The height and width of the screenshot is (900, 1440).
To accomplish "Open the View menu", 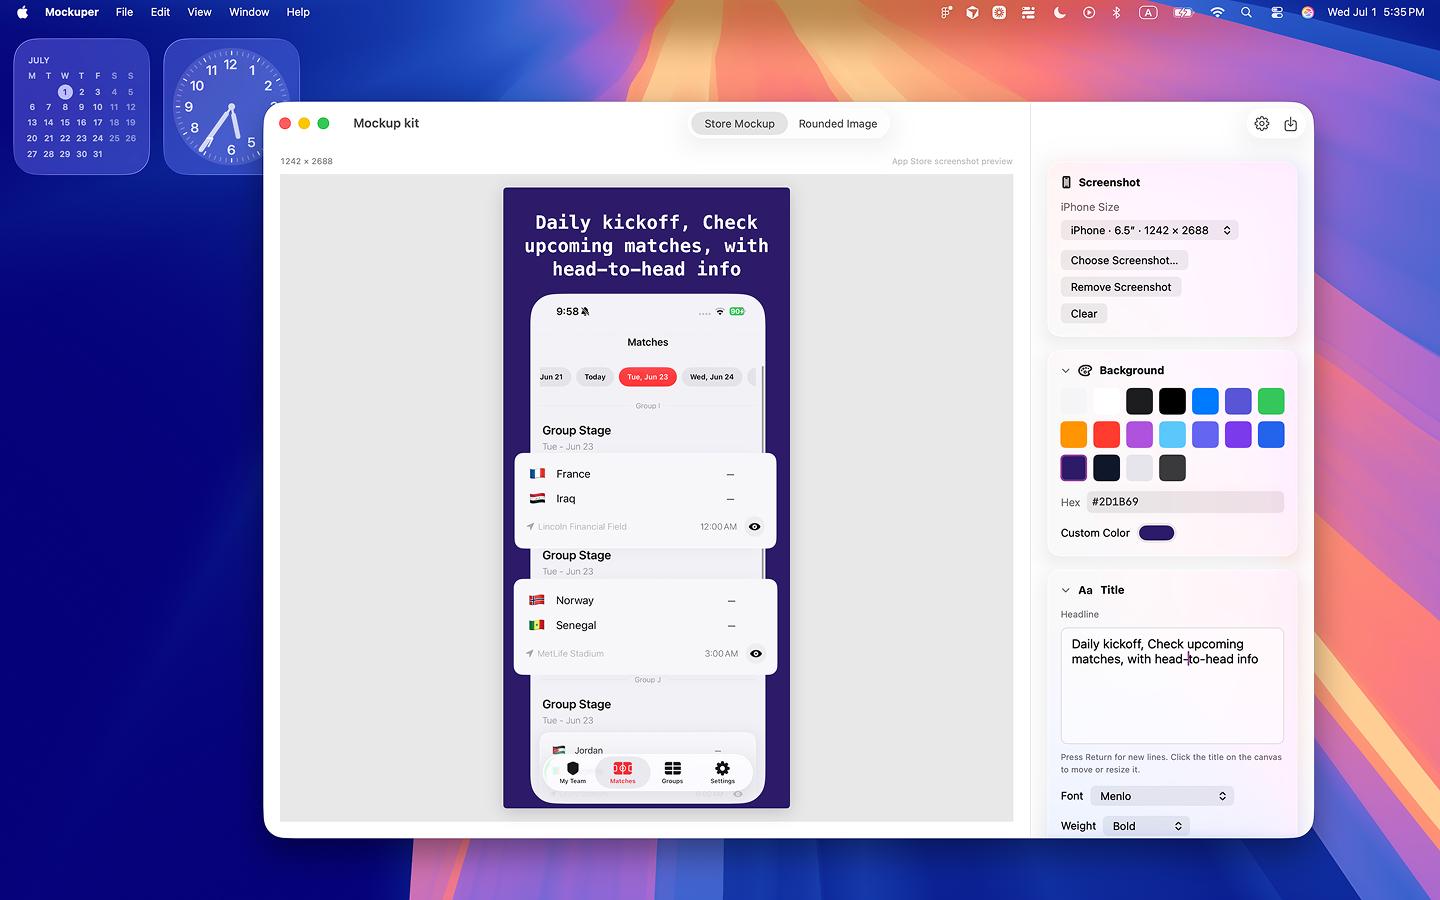I will tap(200, 12).
